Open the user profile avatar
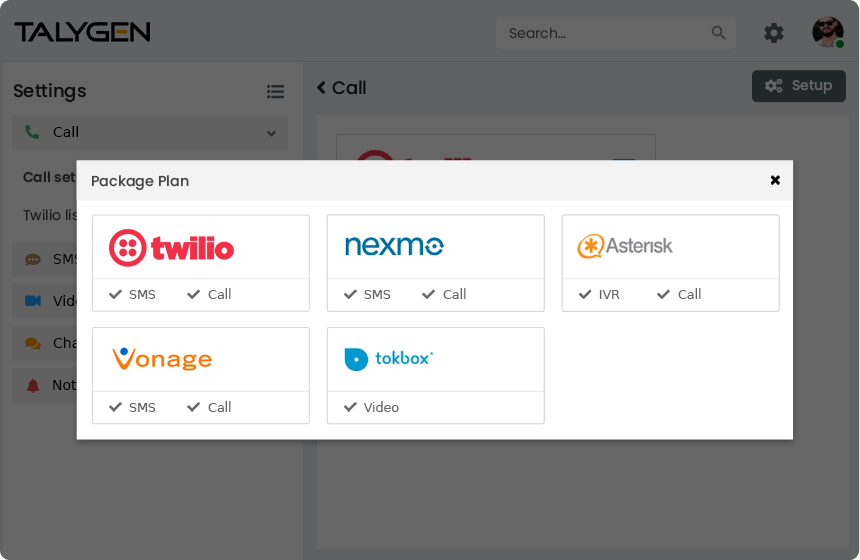This screenshot has height=560, width=860. click(828, 32)
